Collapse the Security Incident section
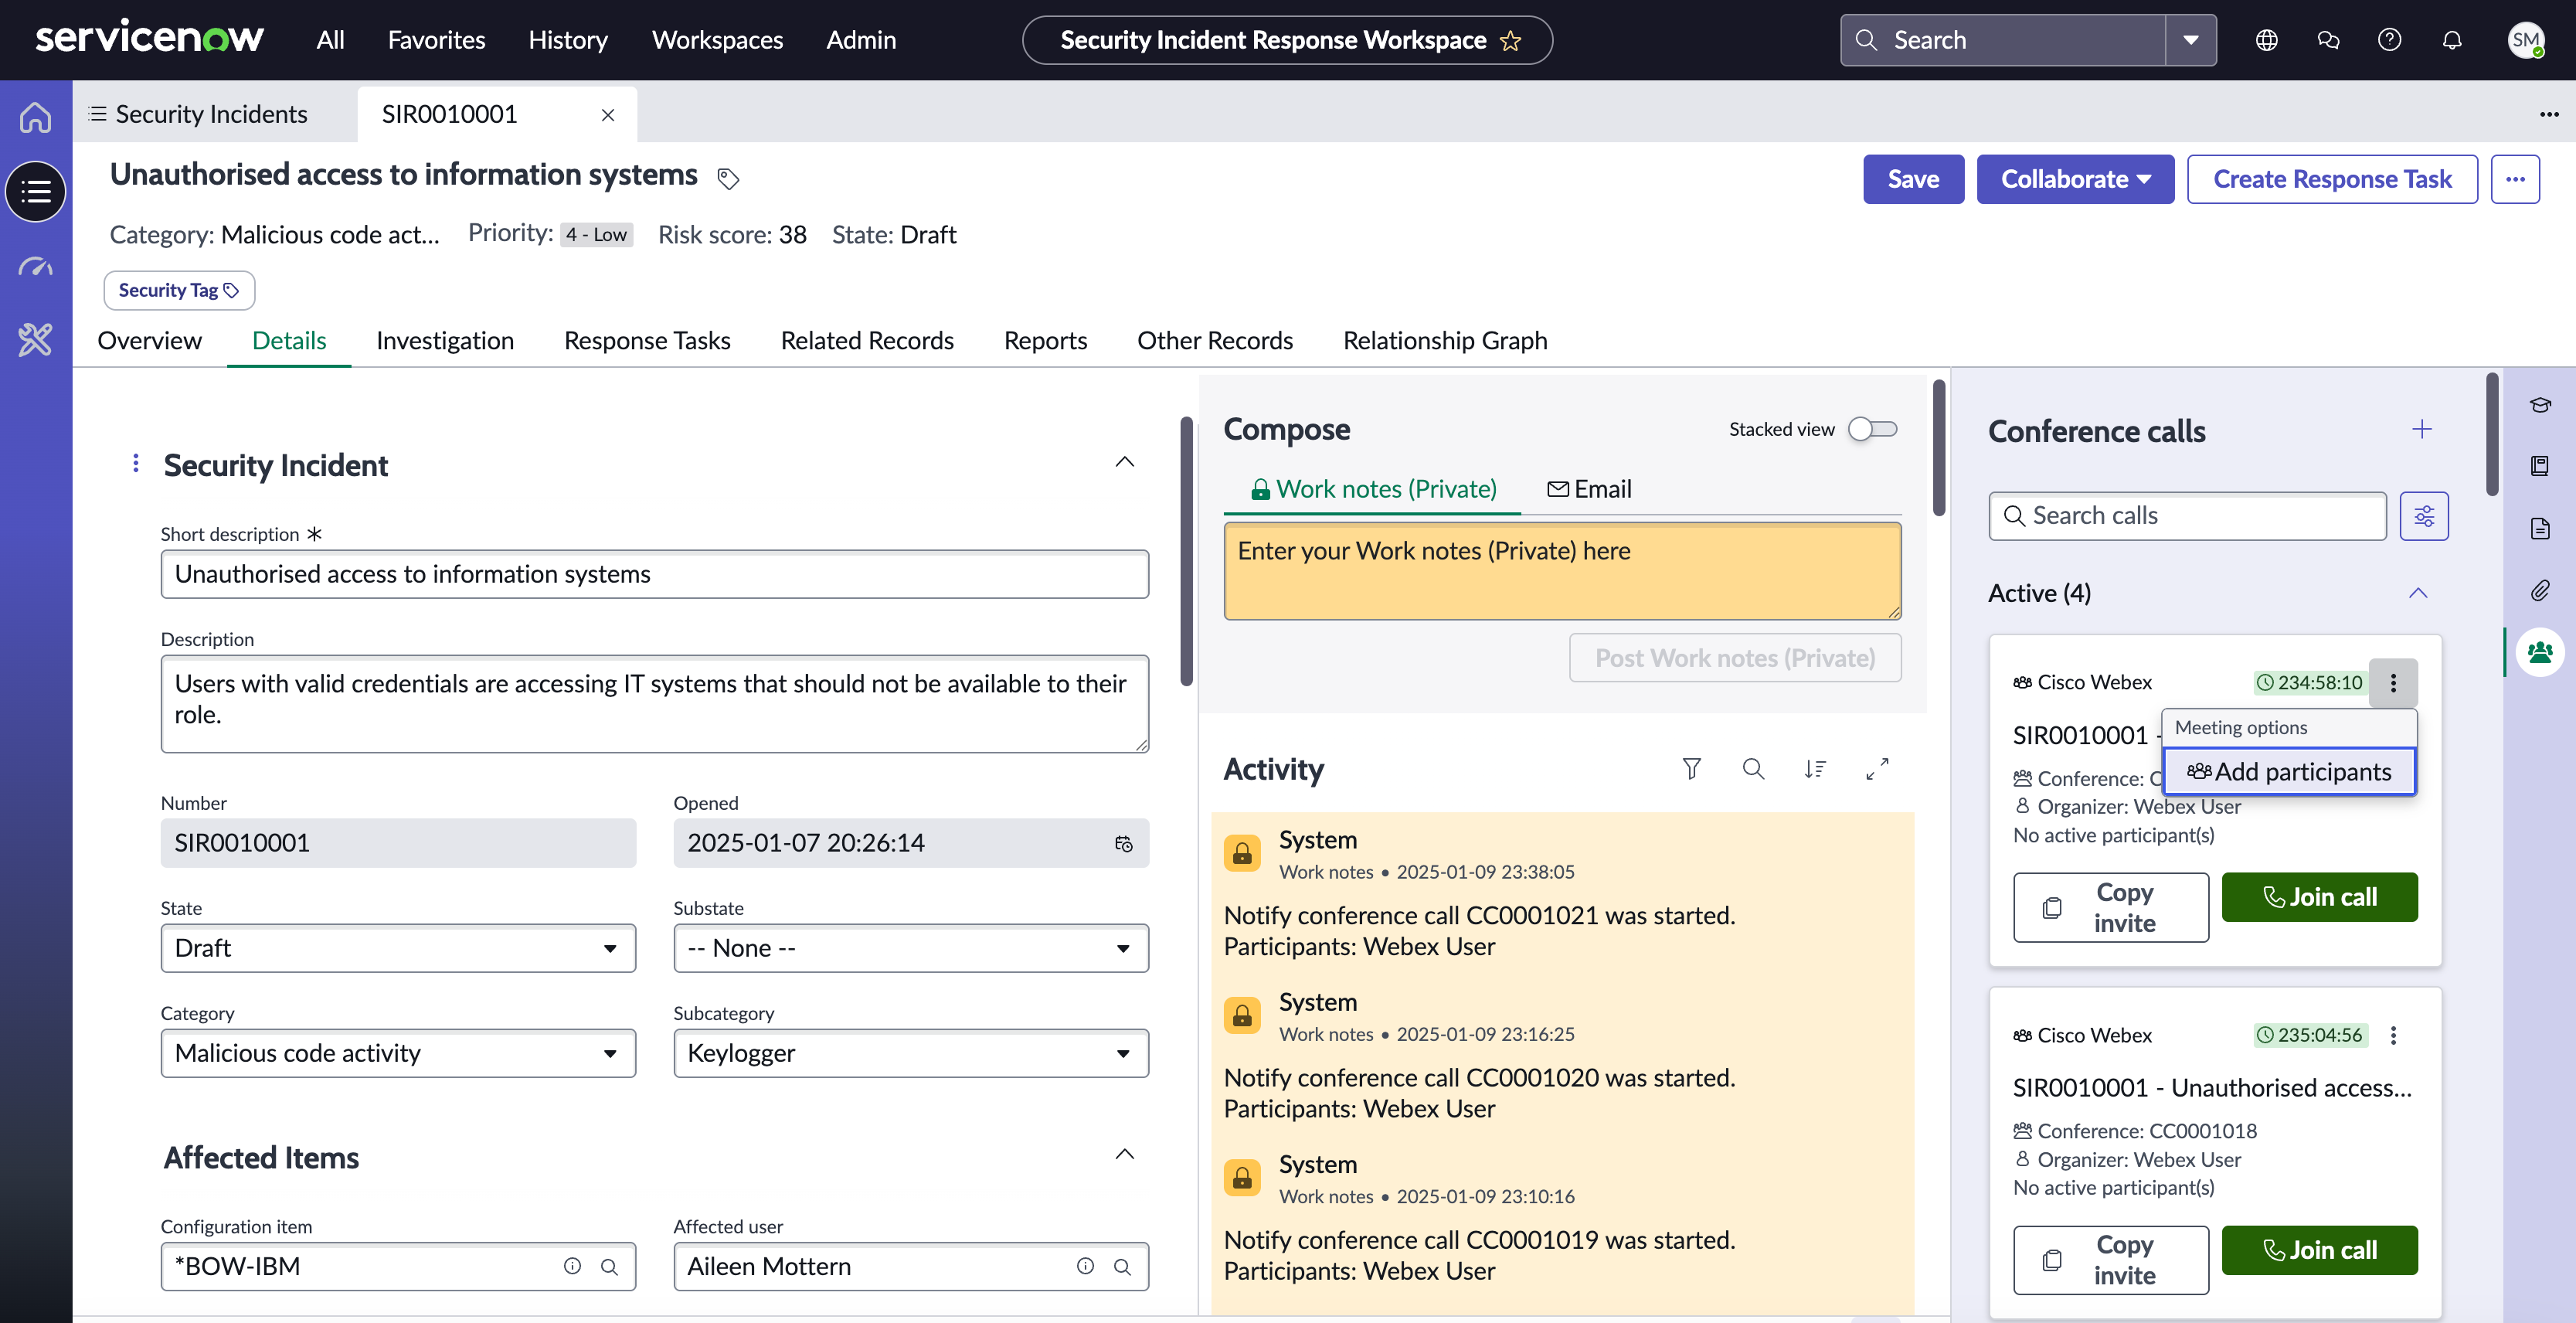This screenshot has width=2576, height=1323. pos(1125,462)
